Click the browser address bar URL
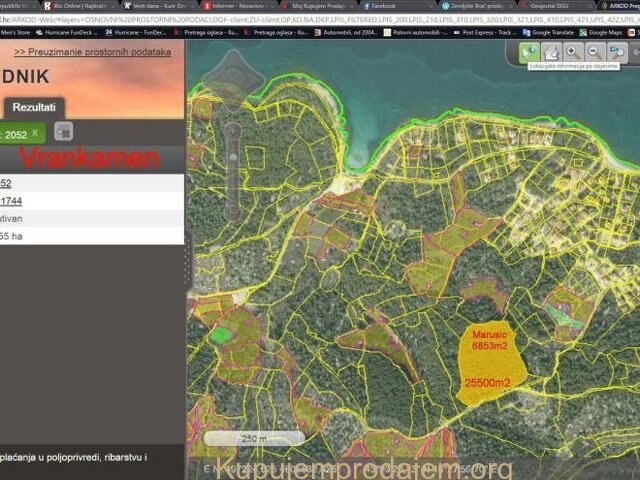This screenshot has width=640, height=480. tap(300, 19)
